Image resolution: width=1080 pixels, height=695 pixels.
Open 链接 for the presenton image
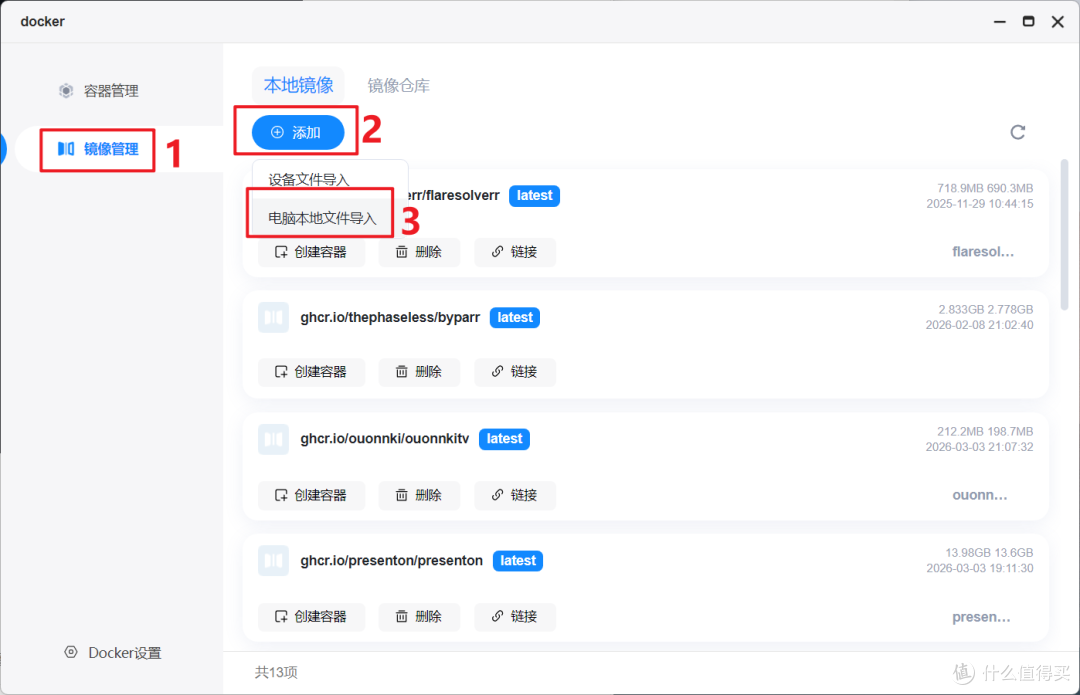(x=515, y=616)
